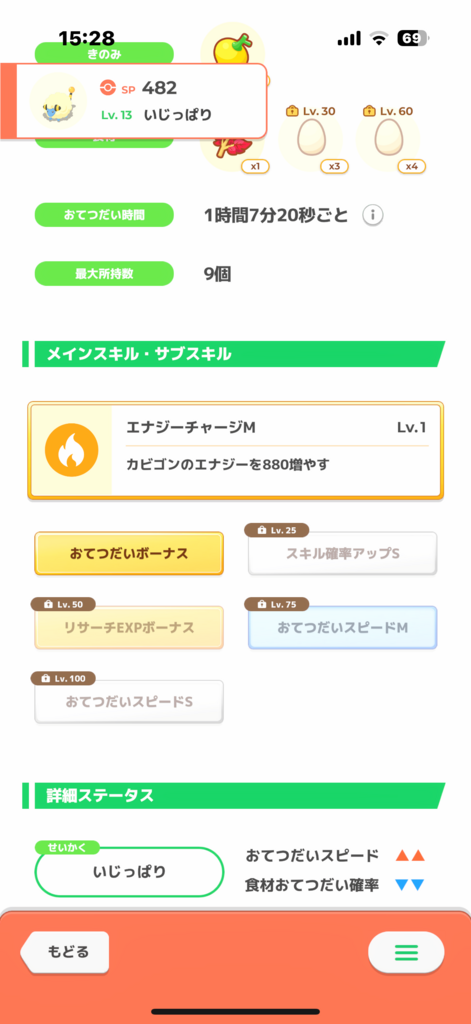Tap locked おてつだいスピードS sub skill
The image size is (471, 1024).
129,701
